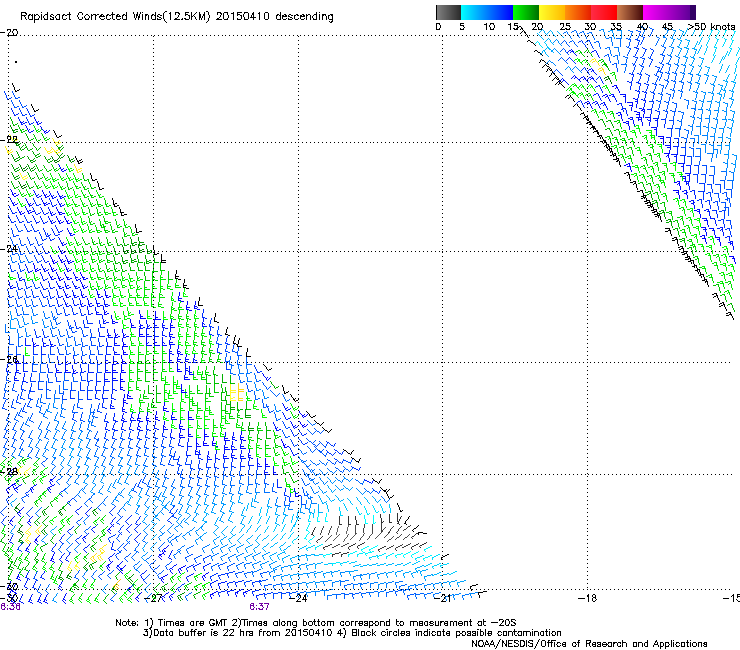The image size is (740, 650).
Task: Click the '-28' latitude axis label
Action: pyautogui.click(x=9, y=471)
